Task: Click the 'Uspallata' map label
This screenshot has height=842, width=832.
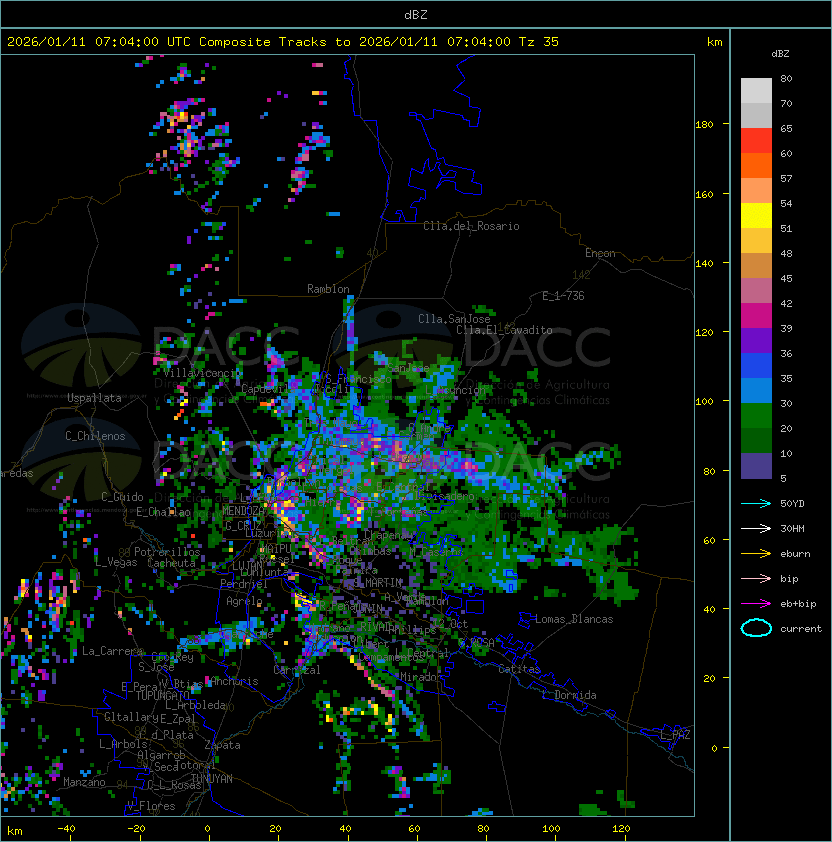Action: [94, 398]
